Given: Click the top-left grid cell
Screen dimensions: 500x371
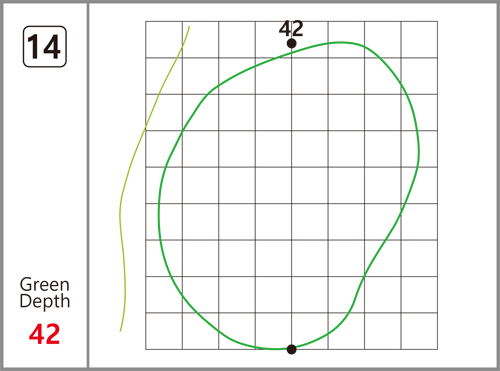Looking at the screenshot, I should click(x=164, y=40).
